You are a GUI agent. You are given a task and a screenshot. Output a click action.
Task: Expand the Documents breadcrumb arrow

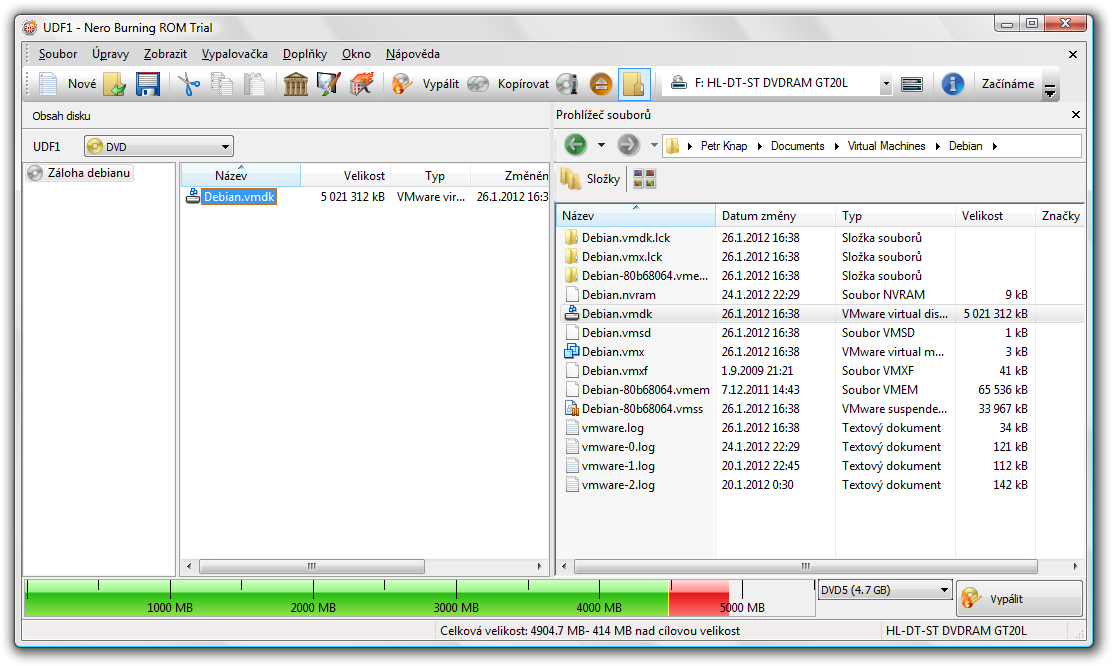pyautogui.click(x=836, y=146)
